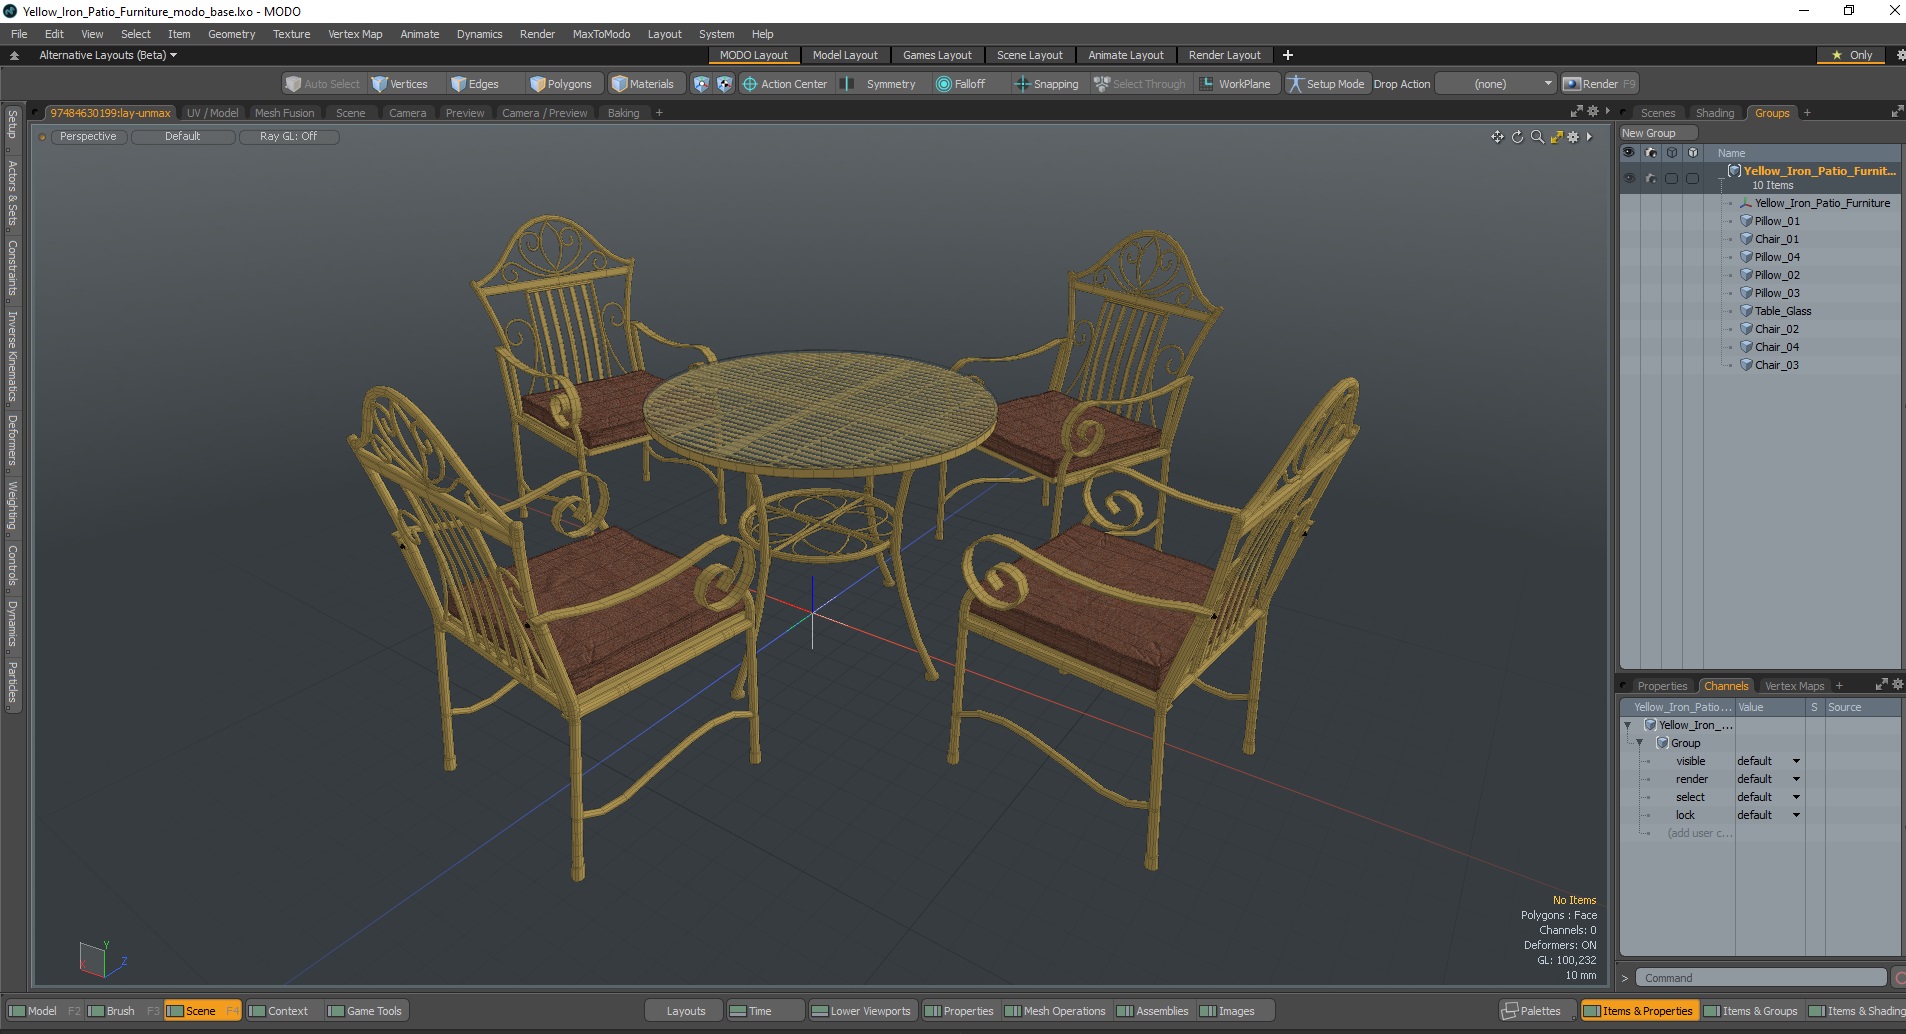Open Snapping options
Viewport: 1906px width, 1034px height.
tap(1047, 84)
